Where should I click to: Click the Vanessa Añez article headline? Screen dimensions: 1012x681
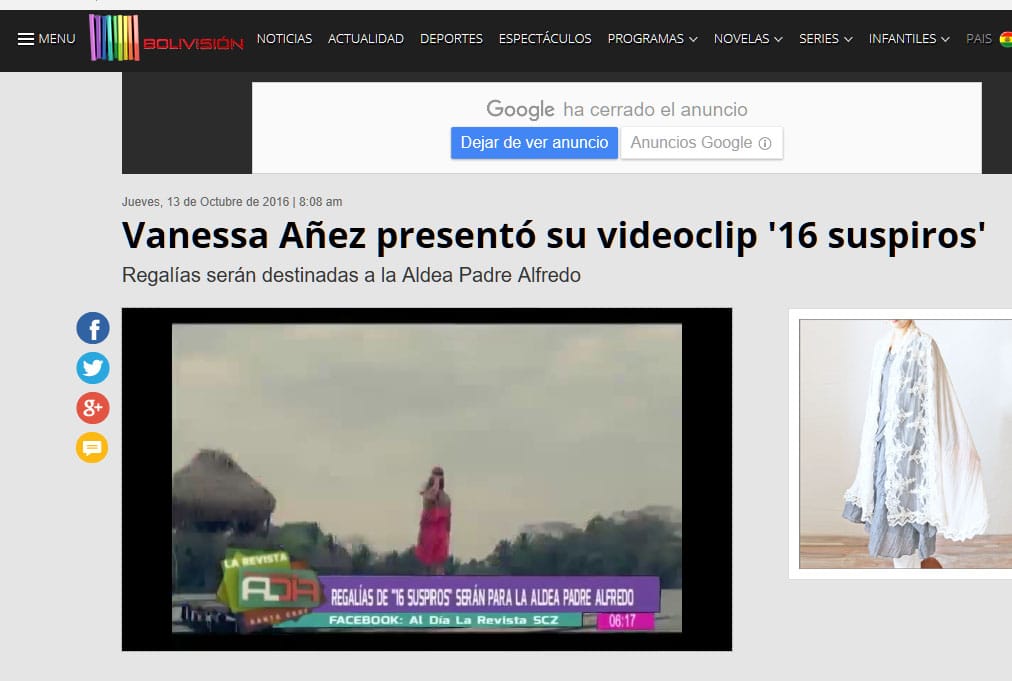pyautogui.click(x=554, y=235)
